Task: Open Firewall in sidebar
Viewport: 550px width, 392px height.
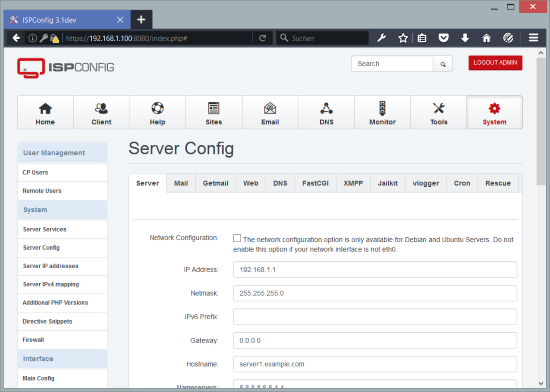Action: [62, 340]
